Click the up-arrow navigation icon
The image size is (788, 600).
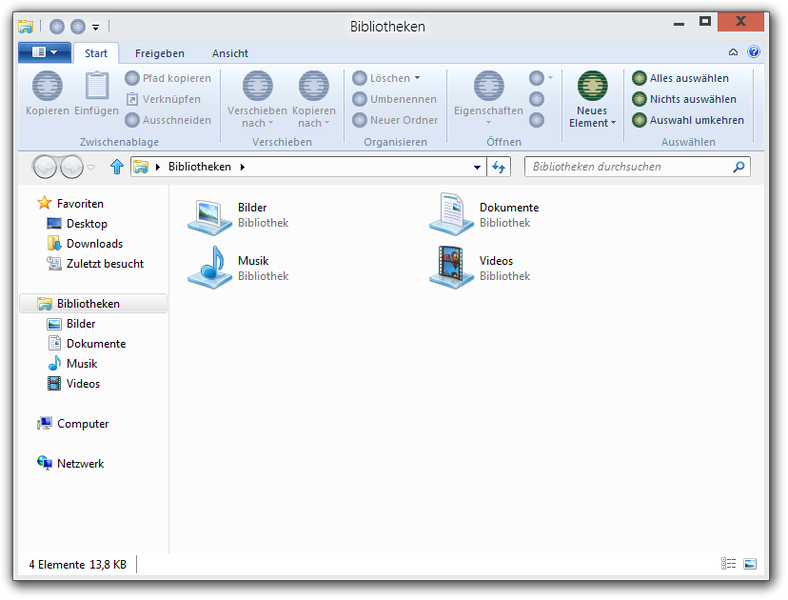[117, 167]
